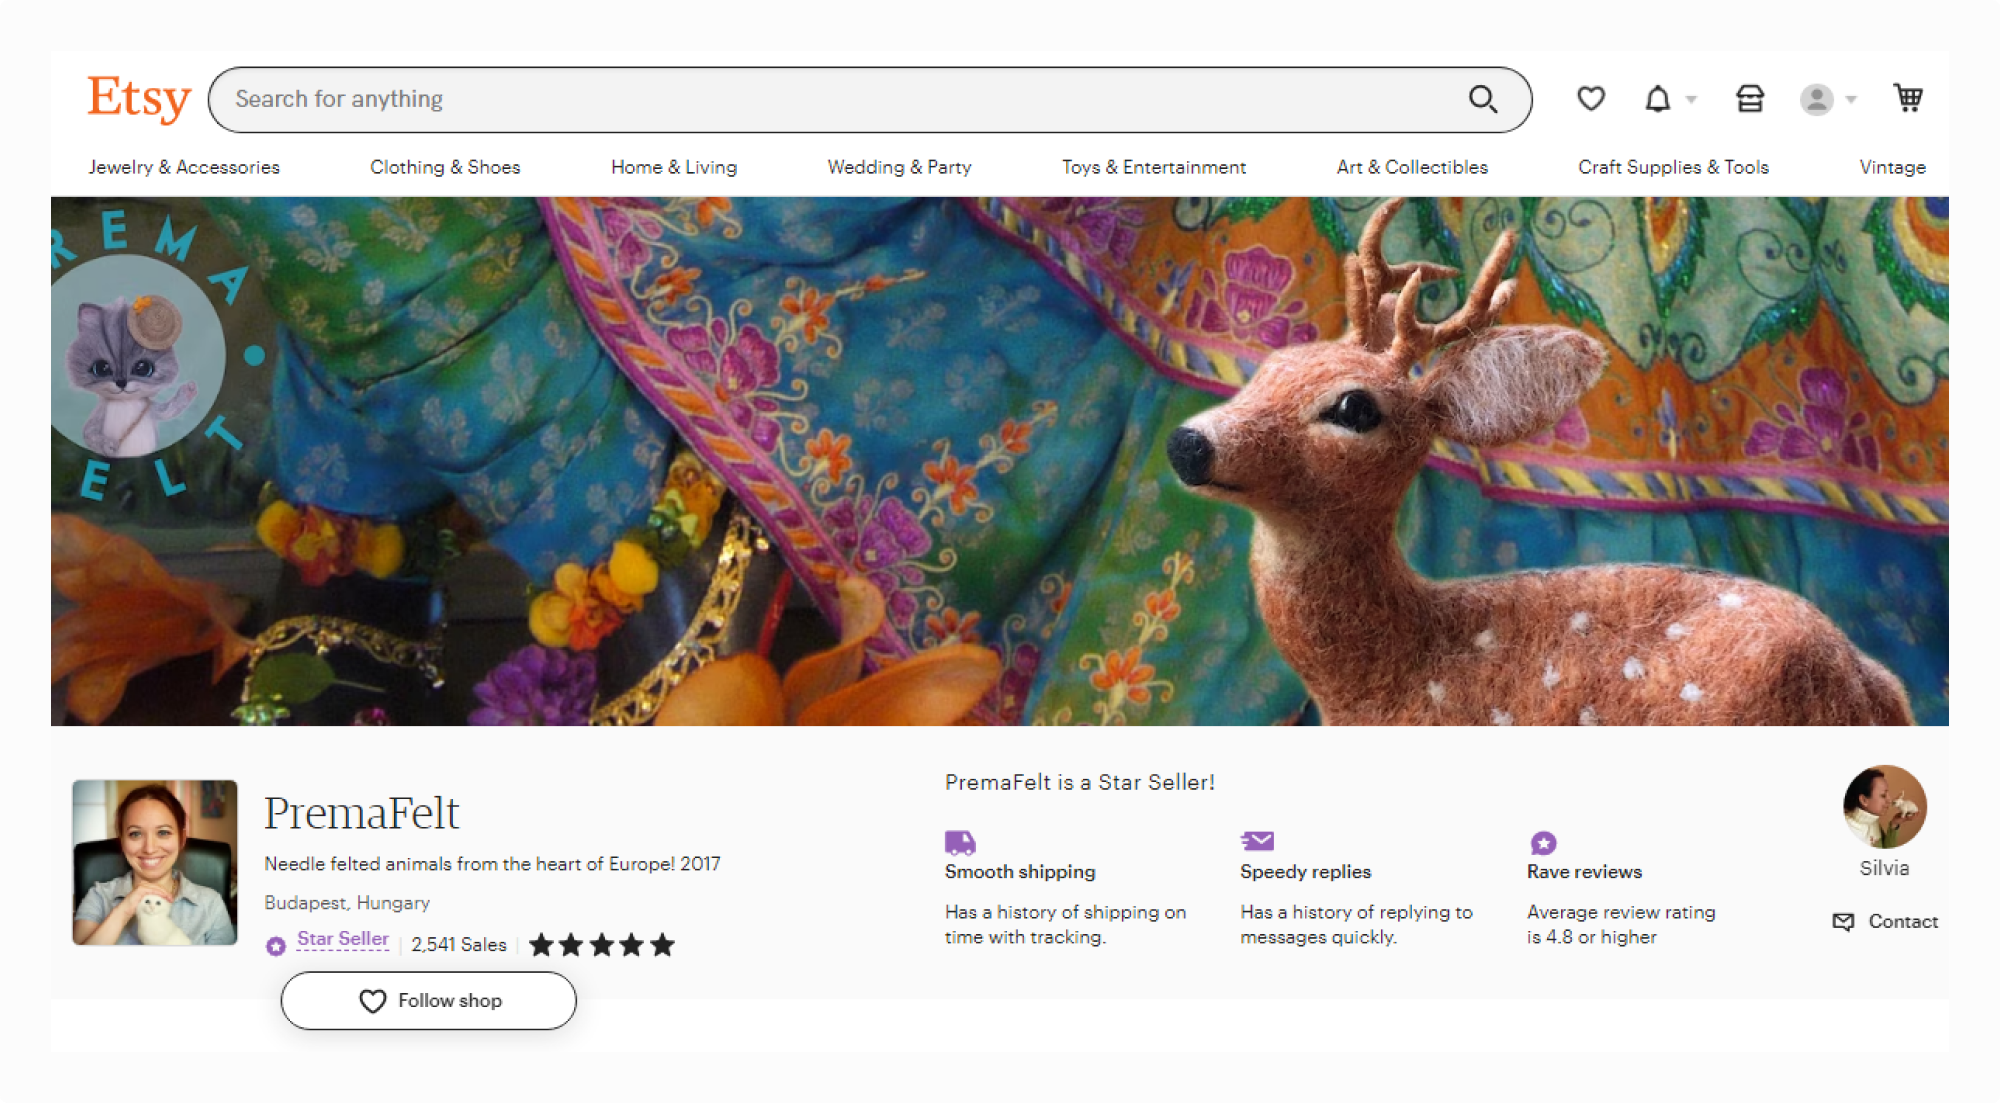Open Vintage category
The height and width of the screenshot is (1103, 2000).
coord(1892,167)
